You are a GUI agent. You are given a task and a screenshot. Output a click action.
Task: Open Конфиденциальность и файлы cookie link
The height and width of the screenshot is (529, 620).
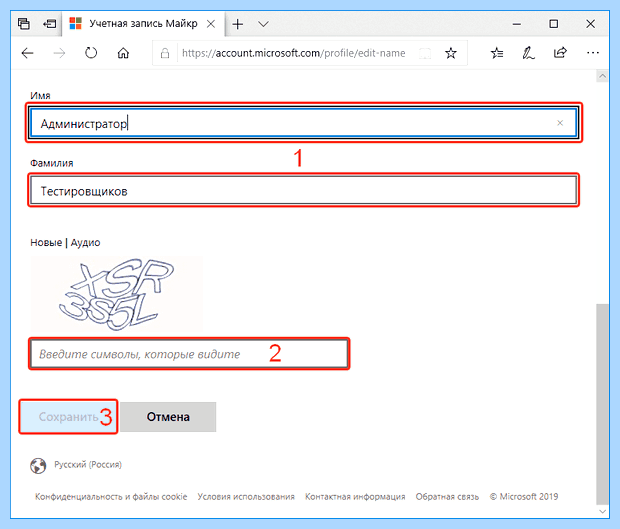(111, 497)
